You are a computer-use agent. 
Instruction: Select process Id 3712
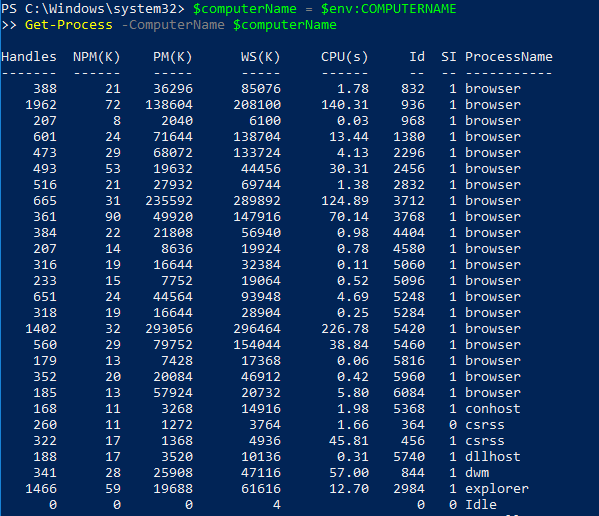[x=409, y=201]
